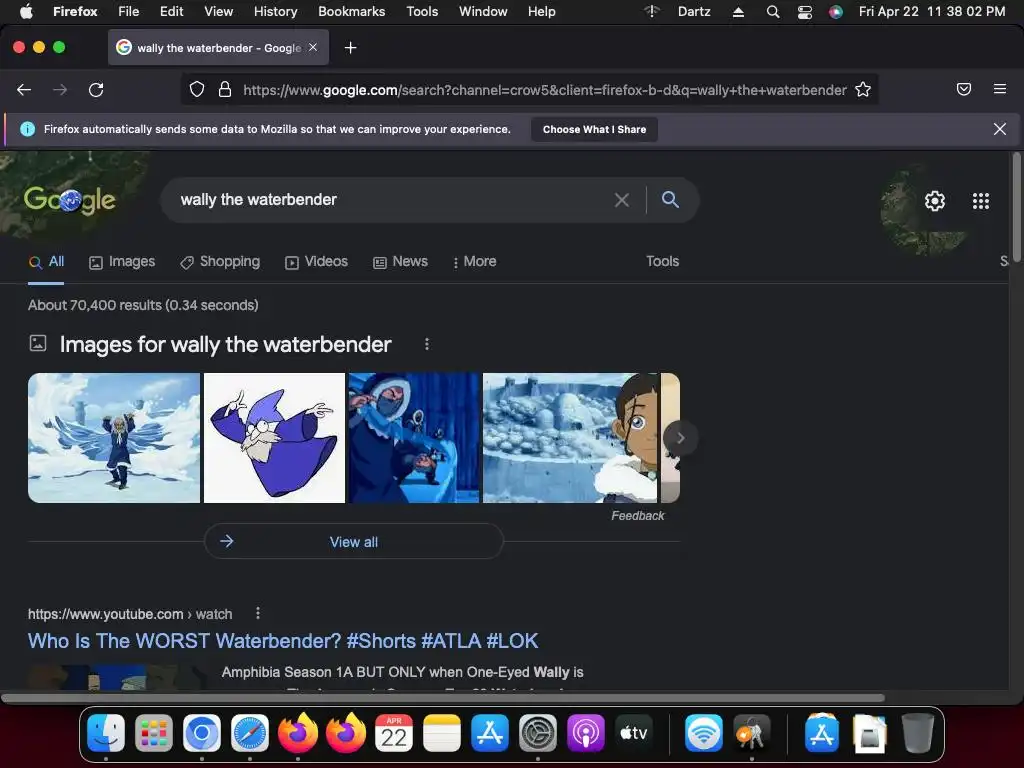Open System Preferences from the dock
This screenshot has width=1024, height=768.
coord(538,733)
